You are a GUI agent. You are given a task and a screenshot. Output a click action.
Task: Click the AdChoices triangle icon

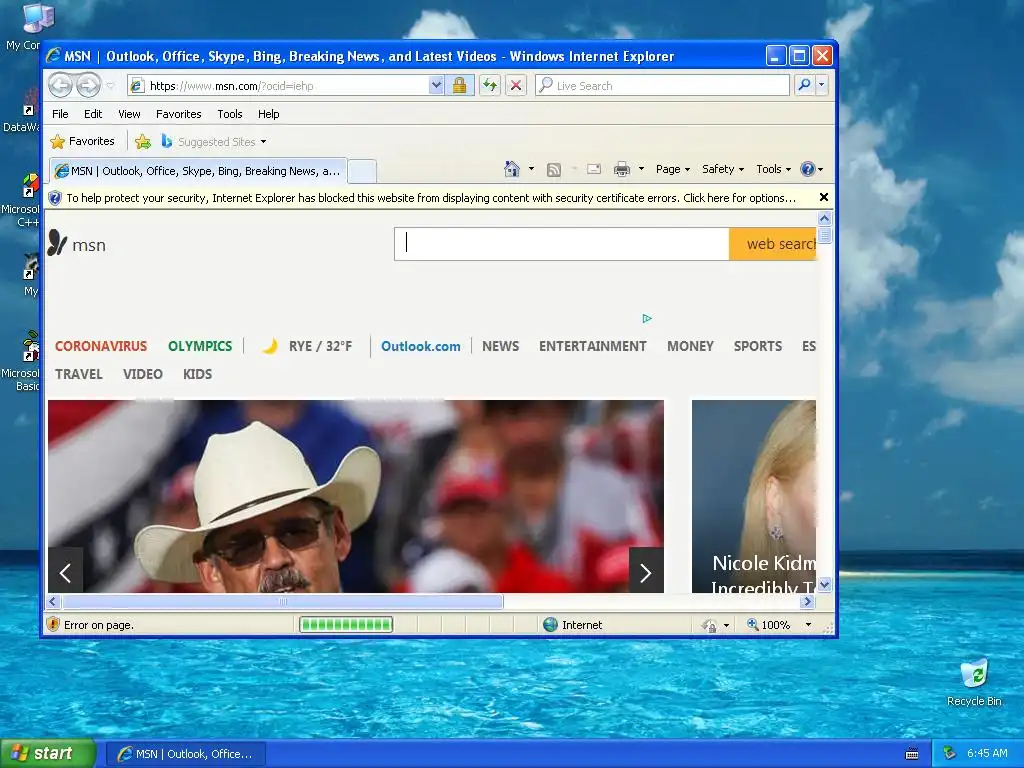tap(647, 319)
